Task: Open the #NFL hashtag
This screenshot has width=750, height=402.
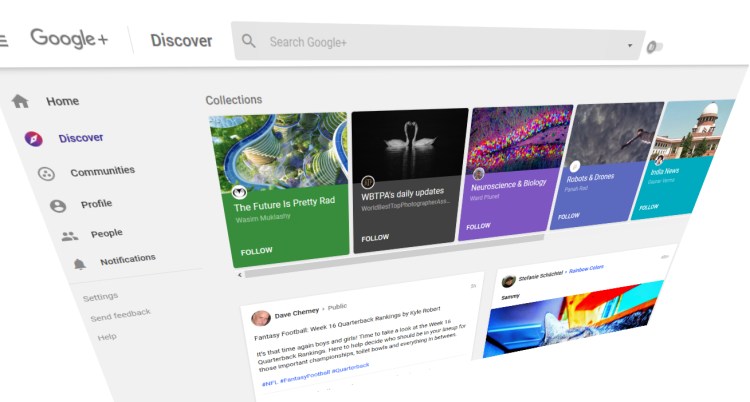Action: 270,383
